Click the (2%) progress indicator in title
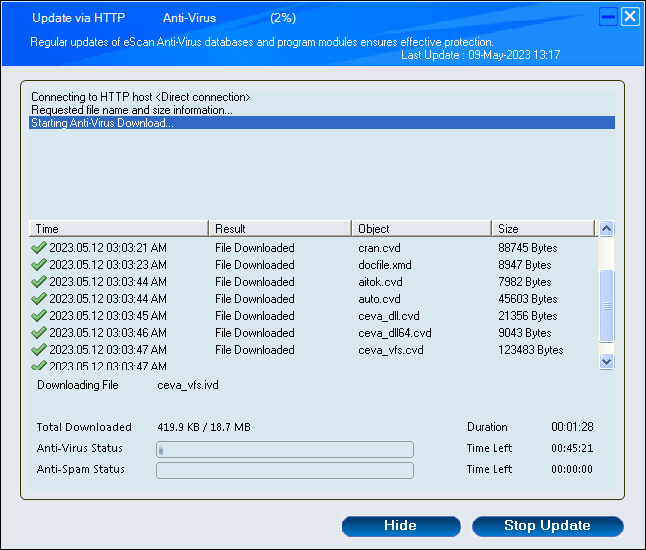This screenshot has height=550, width=646. tap(283, 18)
